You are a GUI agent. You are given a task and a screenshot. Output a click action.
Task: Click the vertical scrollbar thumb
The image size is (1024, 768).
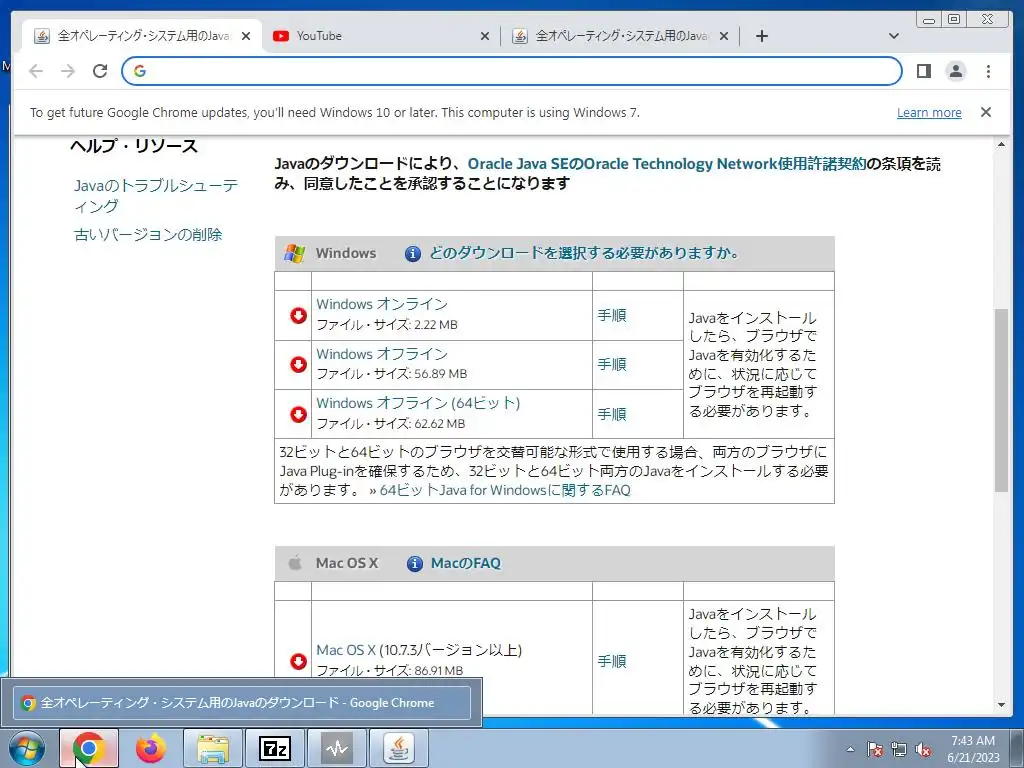tap(1001, 400)
